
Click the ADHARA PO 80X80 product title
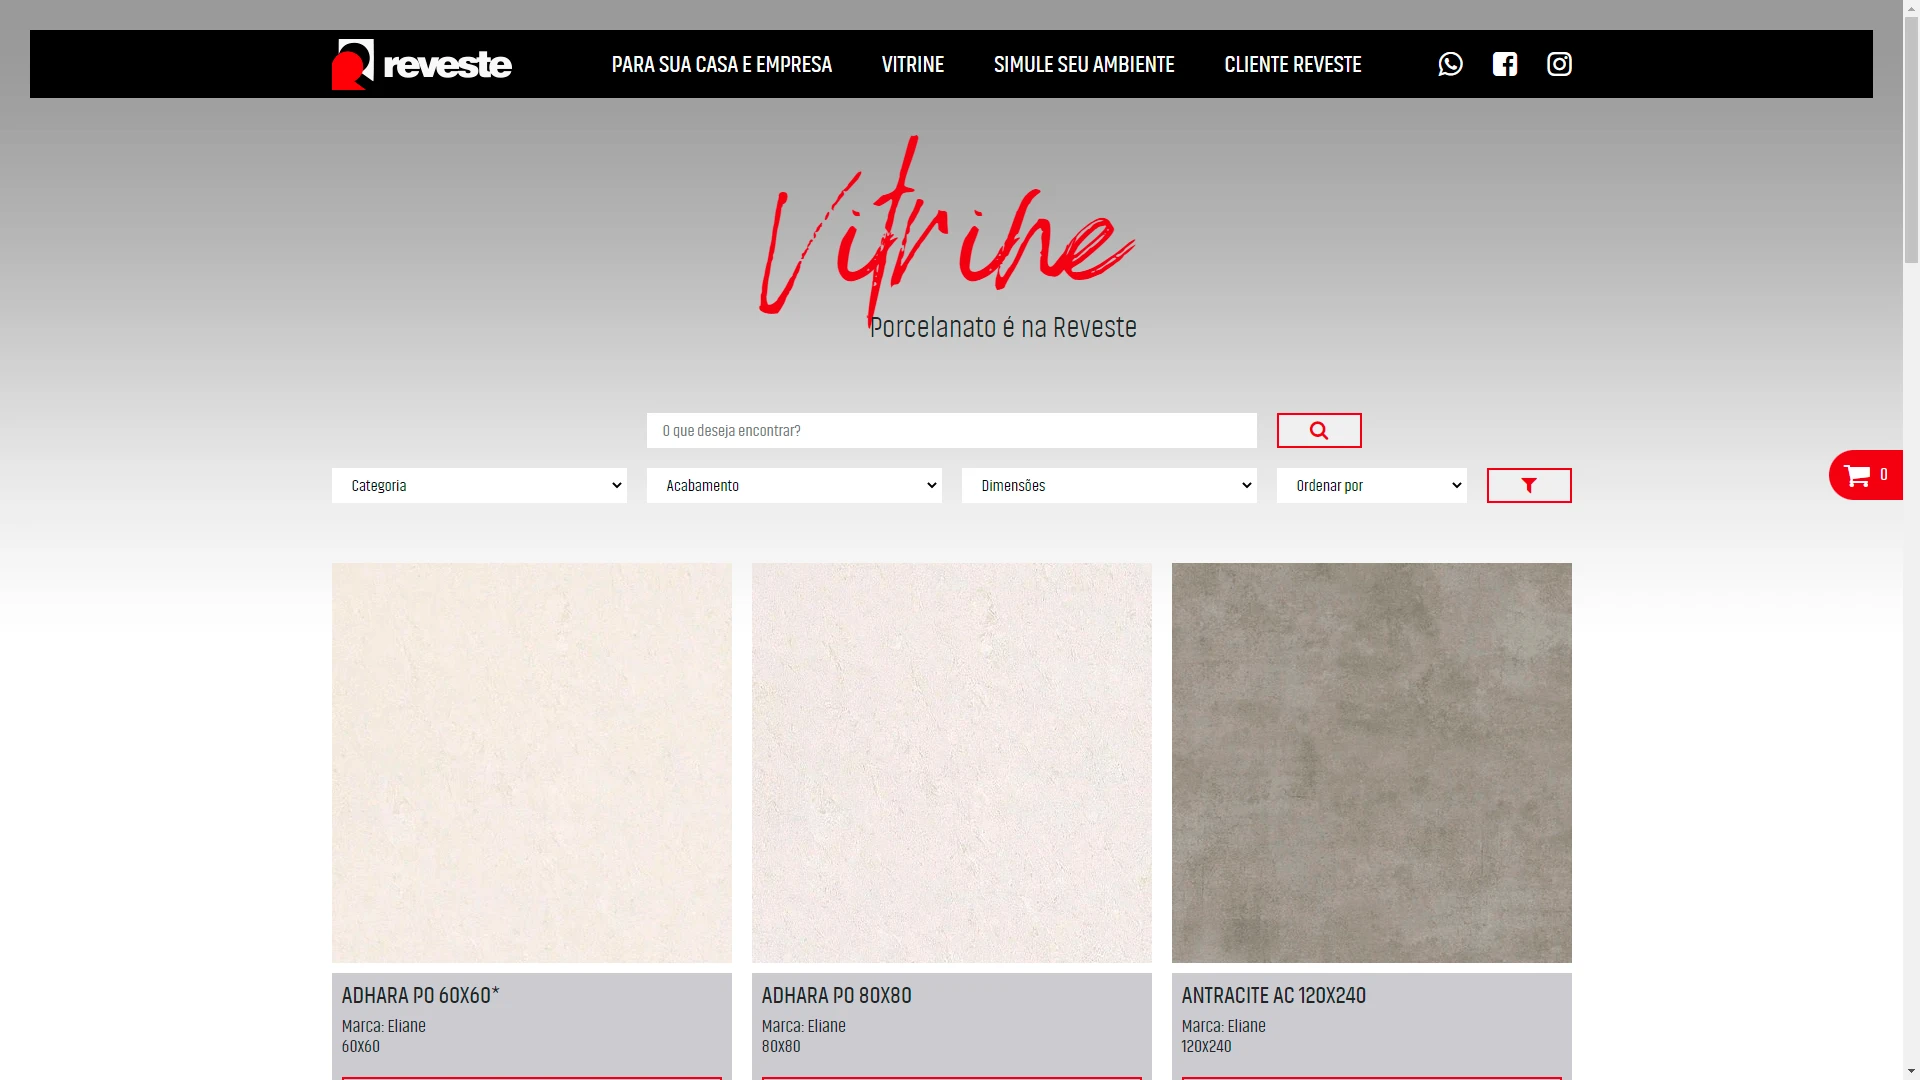(837, 995)
